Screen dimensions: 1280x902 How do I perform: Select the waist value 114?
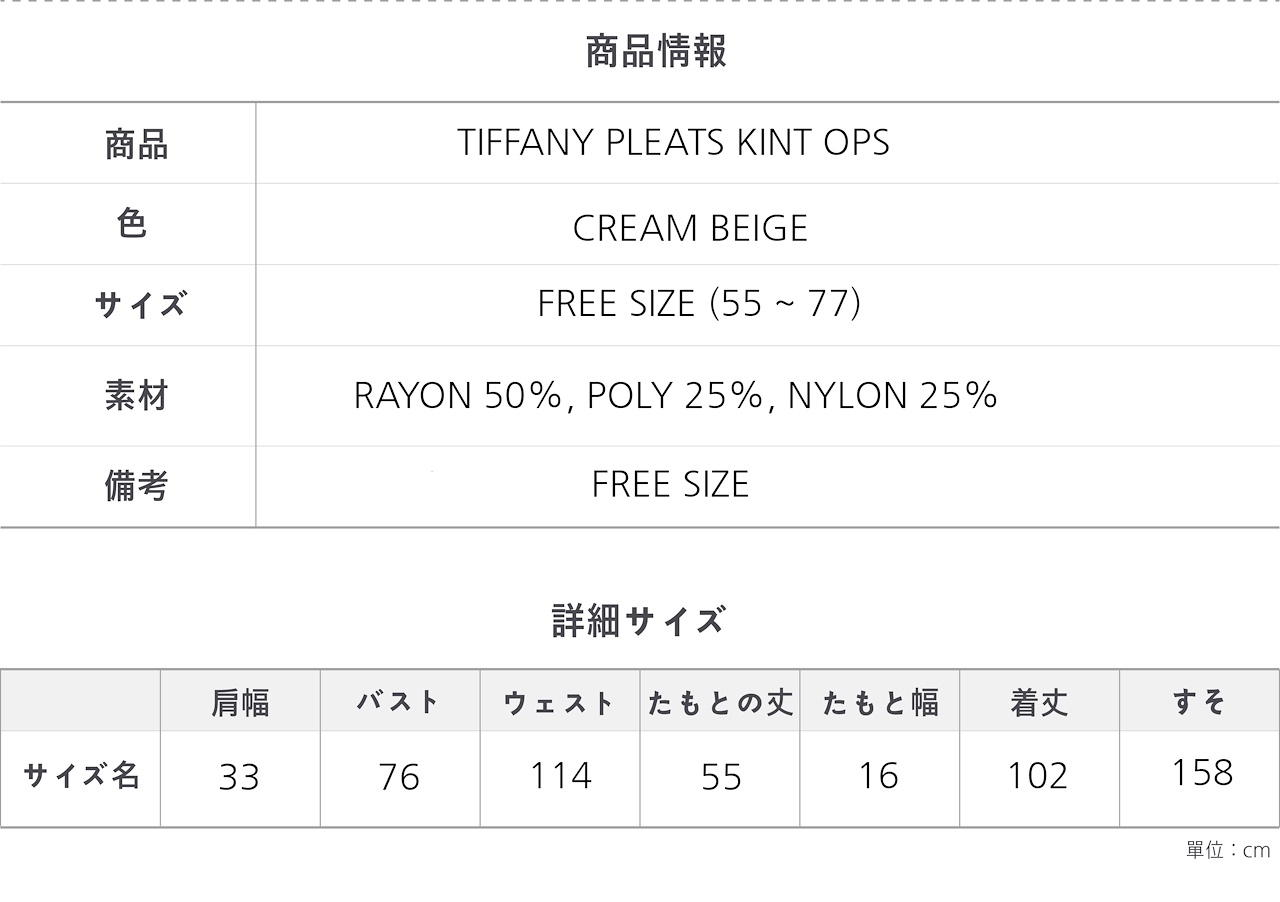click(x=561, y=775)
